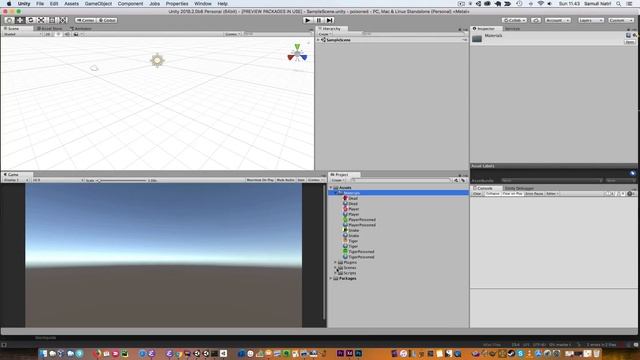Open Spotlight search in menu bar
This screenshot has width=640, height=360.
pos(619,4)
